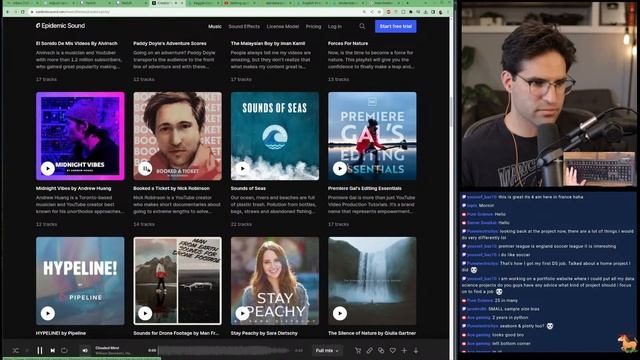Open The Silence of Nature by Giulia Gartner

point(372,333)
